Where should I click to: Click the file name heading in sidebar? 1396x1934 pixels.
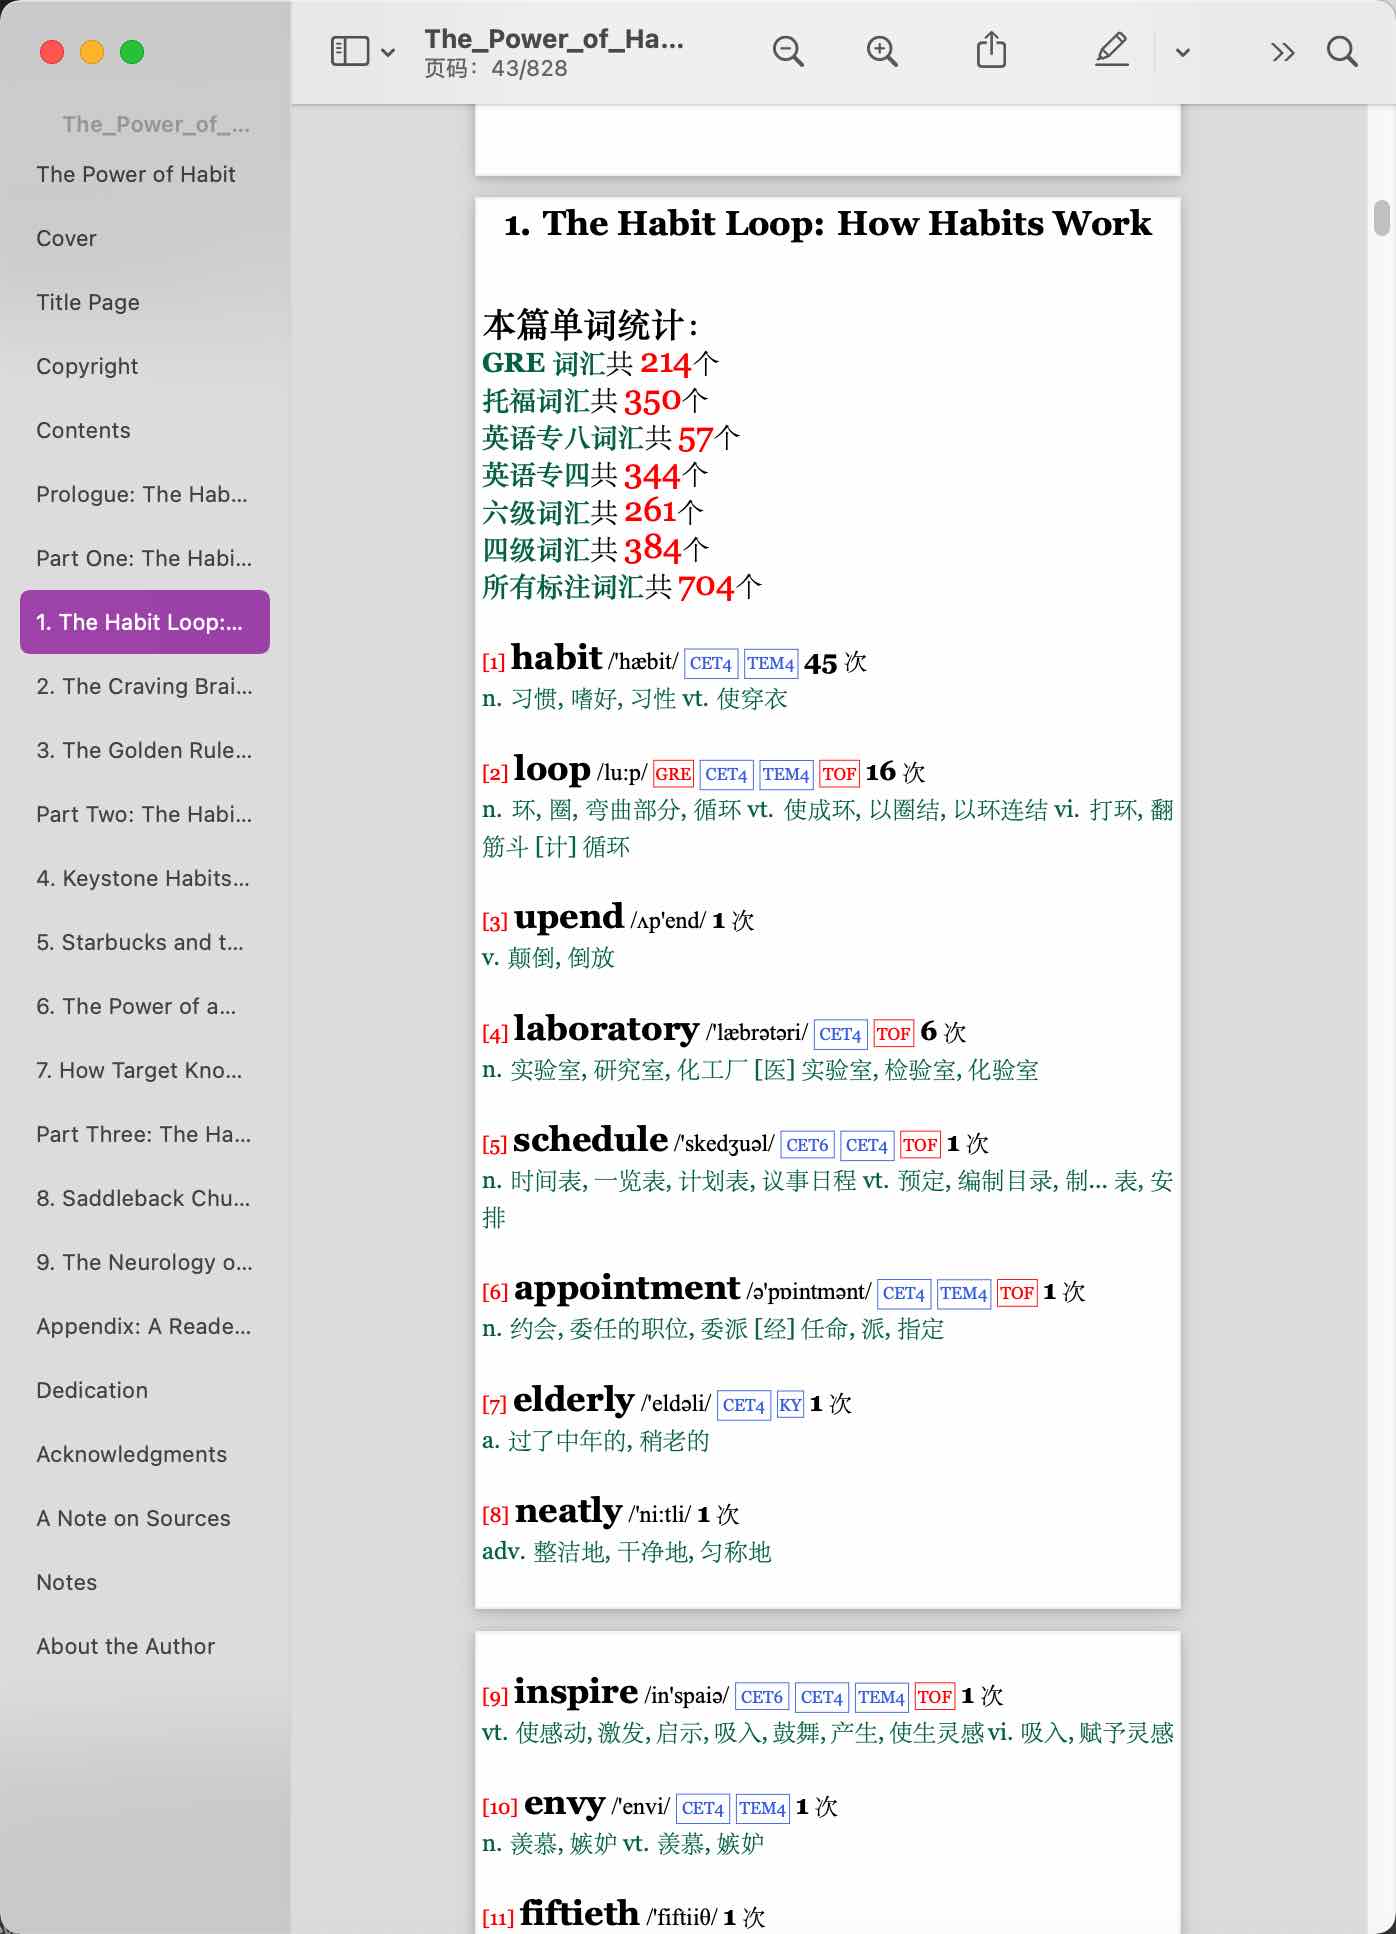[x=156, y=124]
